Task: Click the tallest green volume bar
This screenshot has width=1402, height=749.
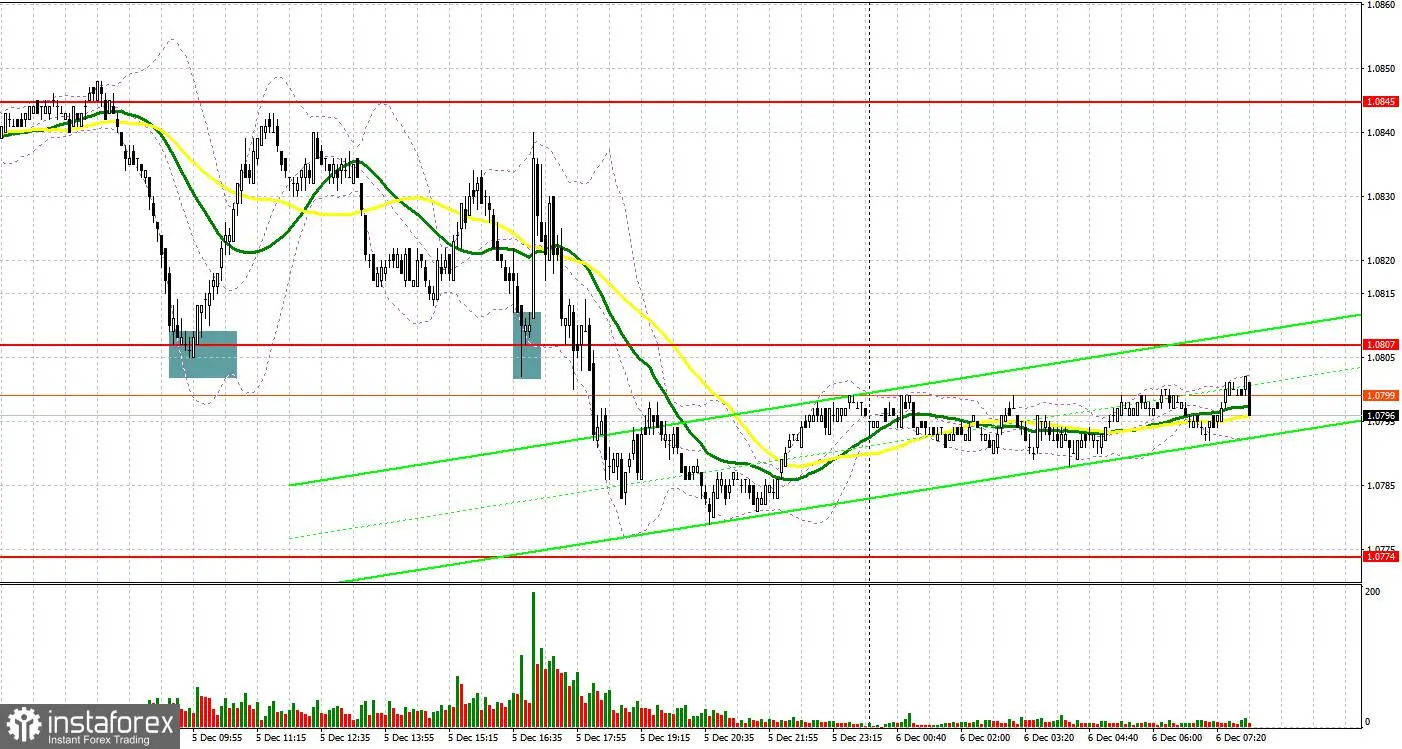Action: [533, 659]
